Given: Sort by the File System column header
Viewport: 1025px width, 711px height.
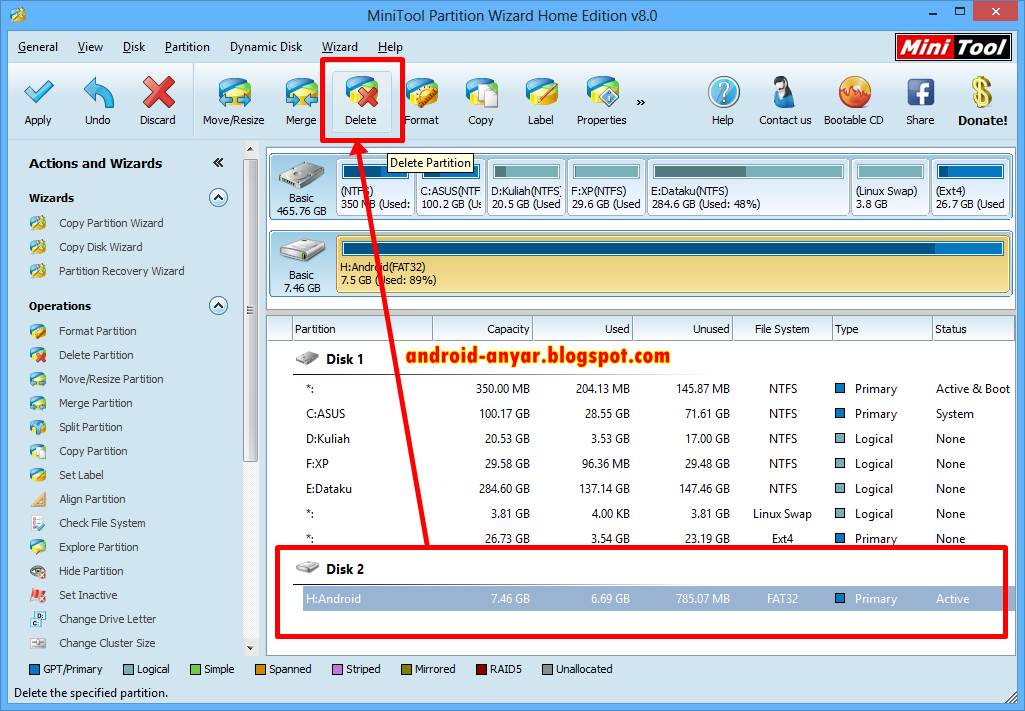Looking at the screenshot, I should coord(782,329).
